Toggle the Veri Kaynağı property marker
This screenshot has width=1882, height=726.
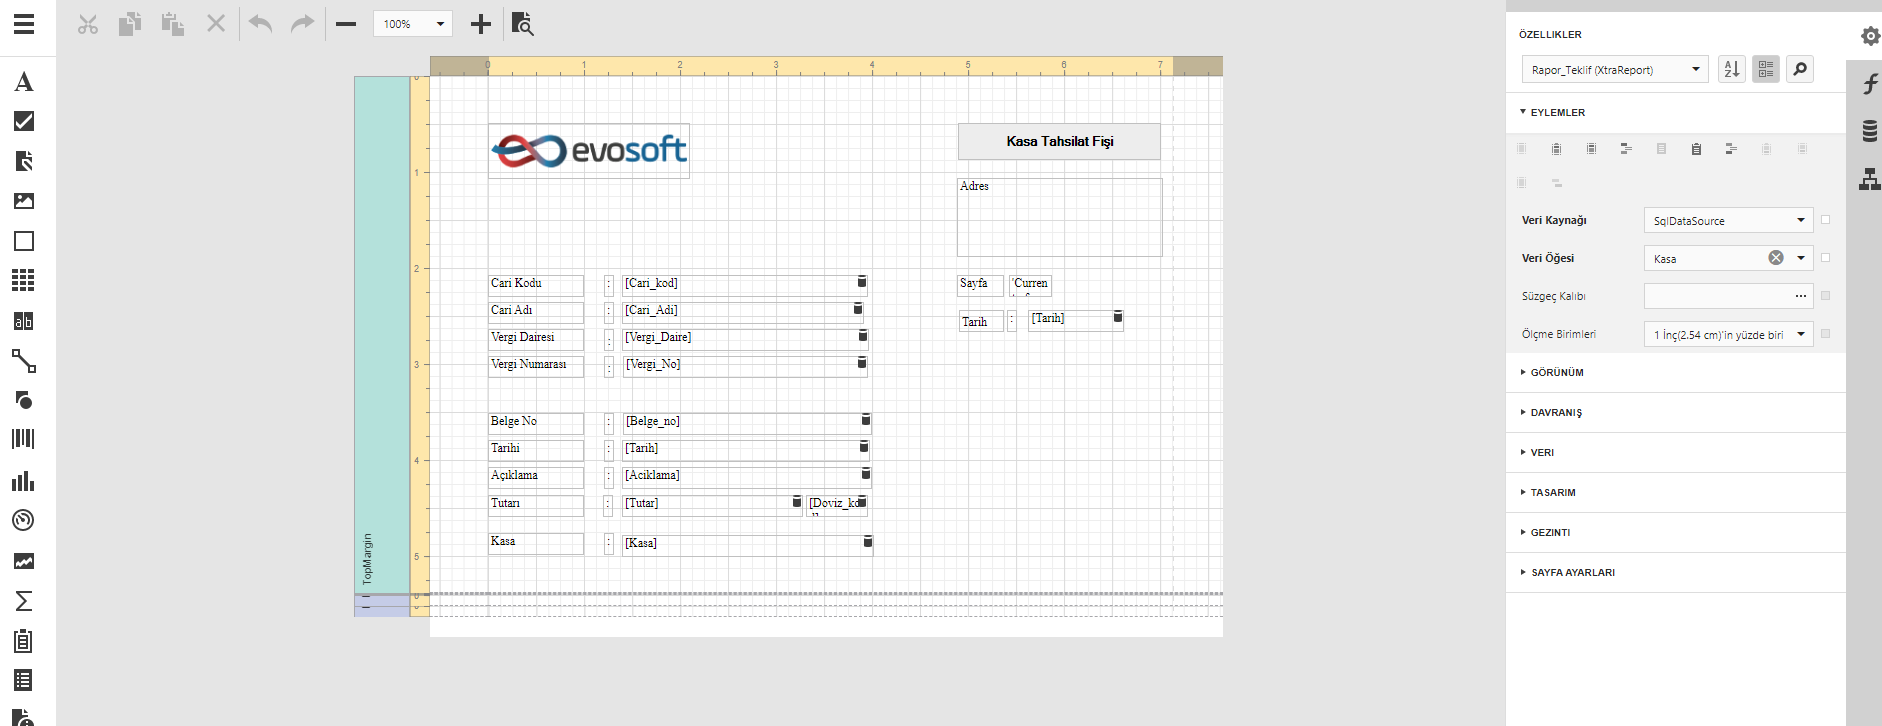1825,220
